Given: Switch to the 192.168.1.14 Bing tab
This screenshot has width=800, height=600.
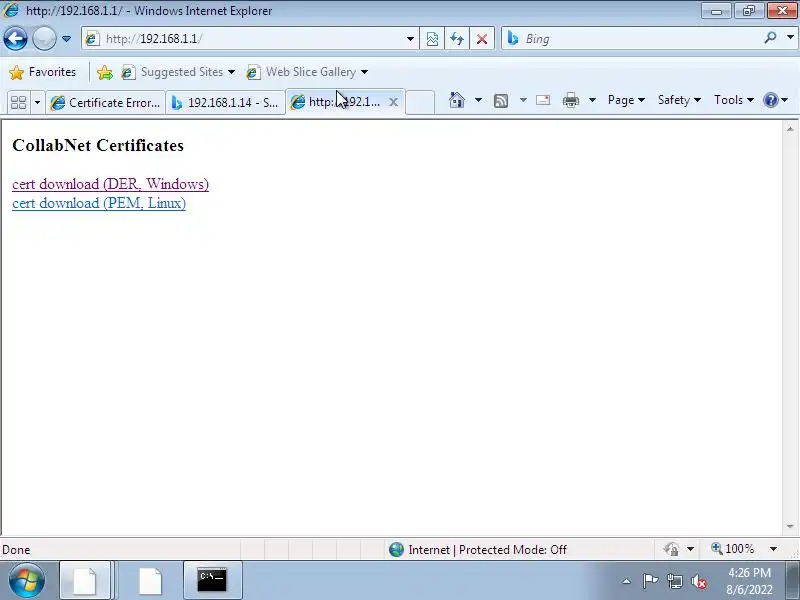Looking at the screenshot, I should [x=226, y=103].
